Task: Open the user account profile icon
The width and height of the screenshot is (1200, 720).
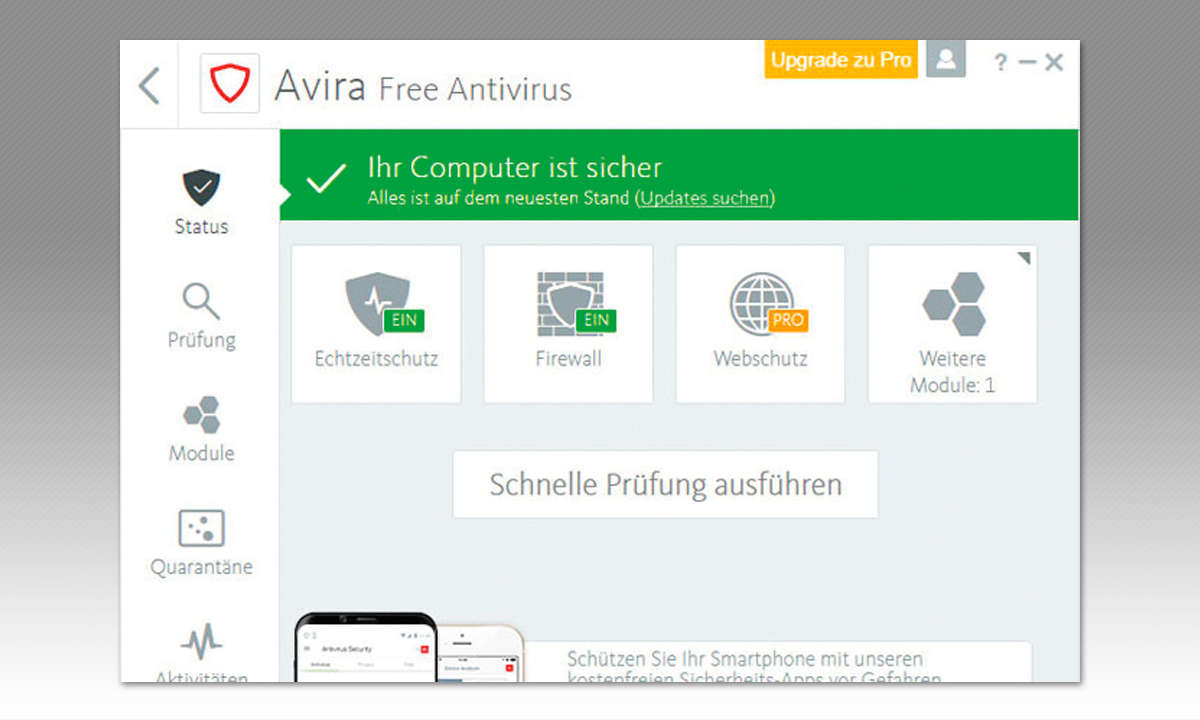Action: tap(945, 60)
